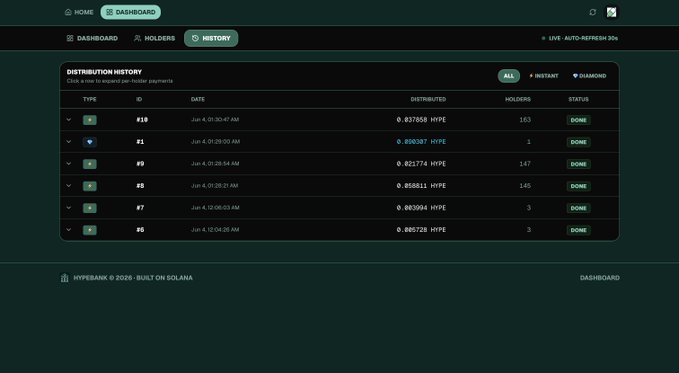This screenshot has width=679, height=373.
Task: Click the instant type icon in row #9
Action: pos(90,164)
